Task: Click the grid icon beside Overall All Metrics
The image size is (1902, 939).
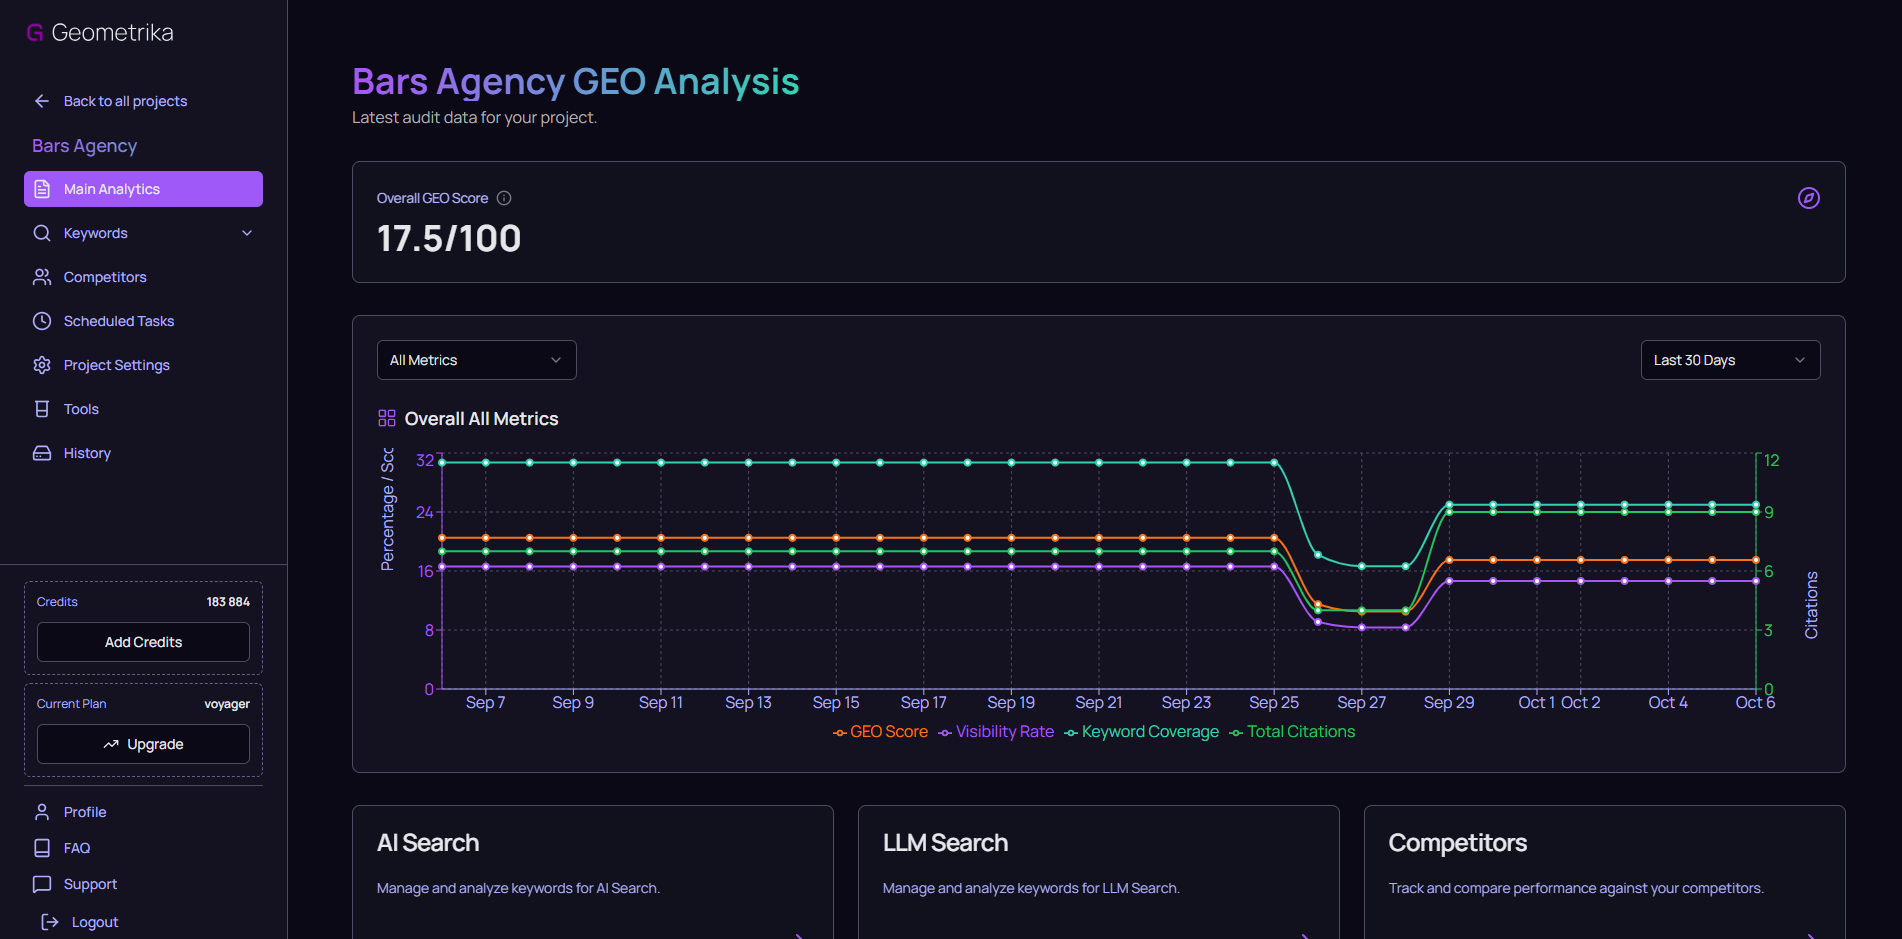Action: pyautogui.click(x=387, y=417)
